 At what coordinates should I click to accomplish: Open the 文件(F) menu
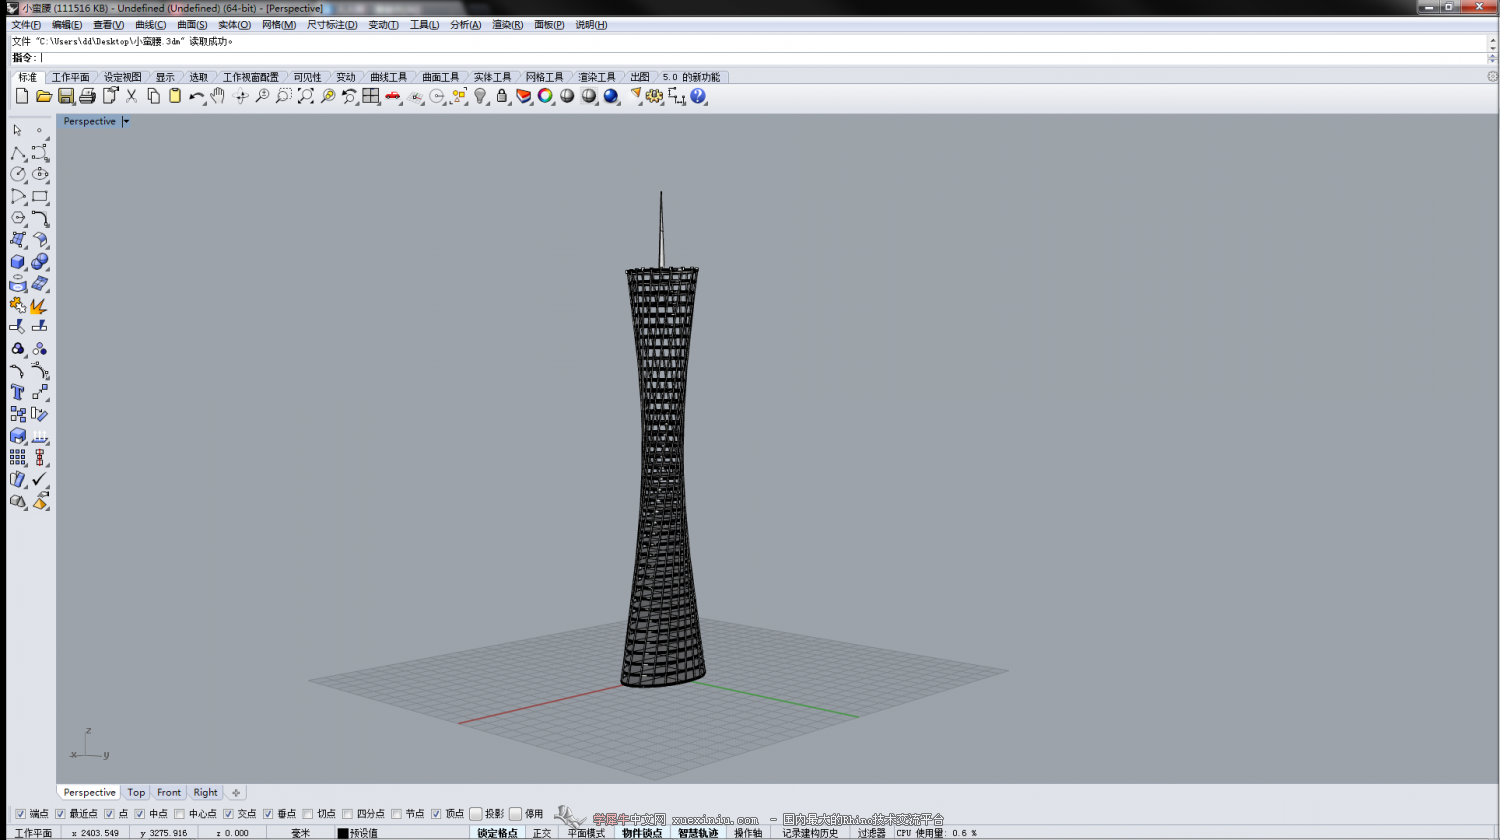pyautogui.click(x=26, y=25)
